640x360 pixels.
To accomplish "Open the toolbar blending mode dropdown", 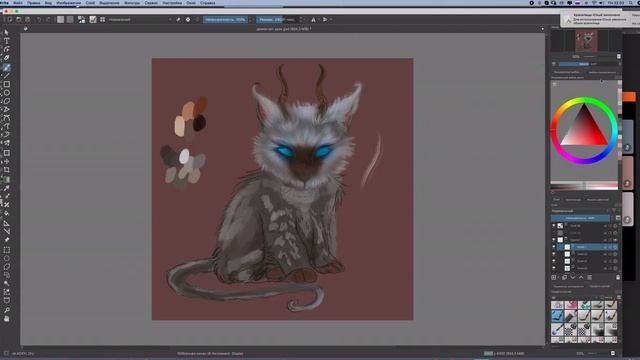I will click(x=140, y=19).
